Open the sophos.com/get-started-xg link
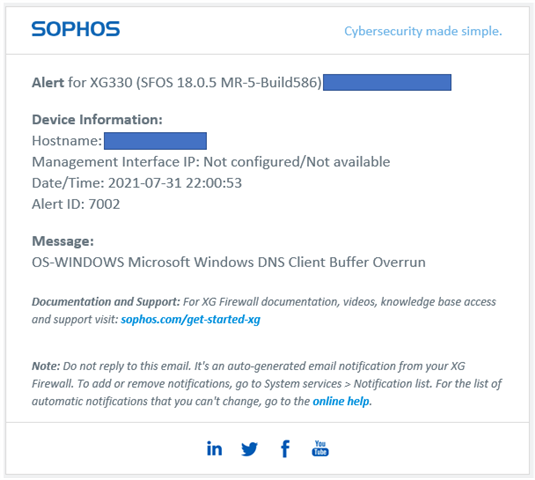 click(190, 319)
